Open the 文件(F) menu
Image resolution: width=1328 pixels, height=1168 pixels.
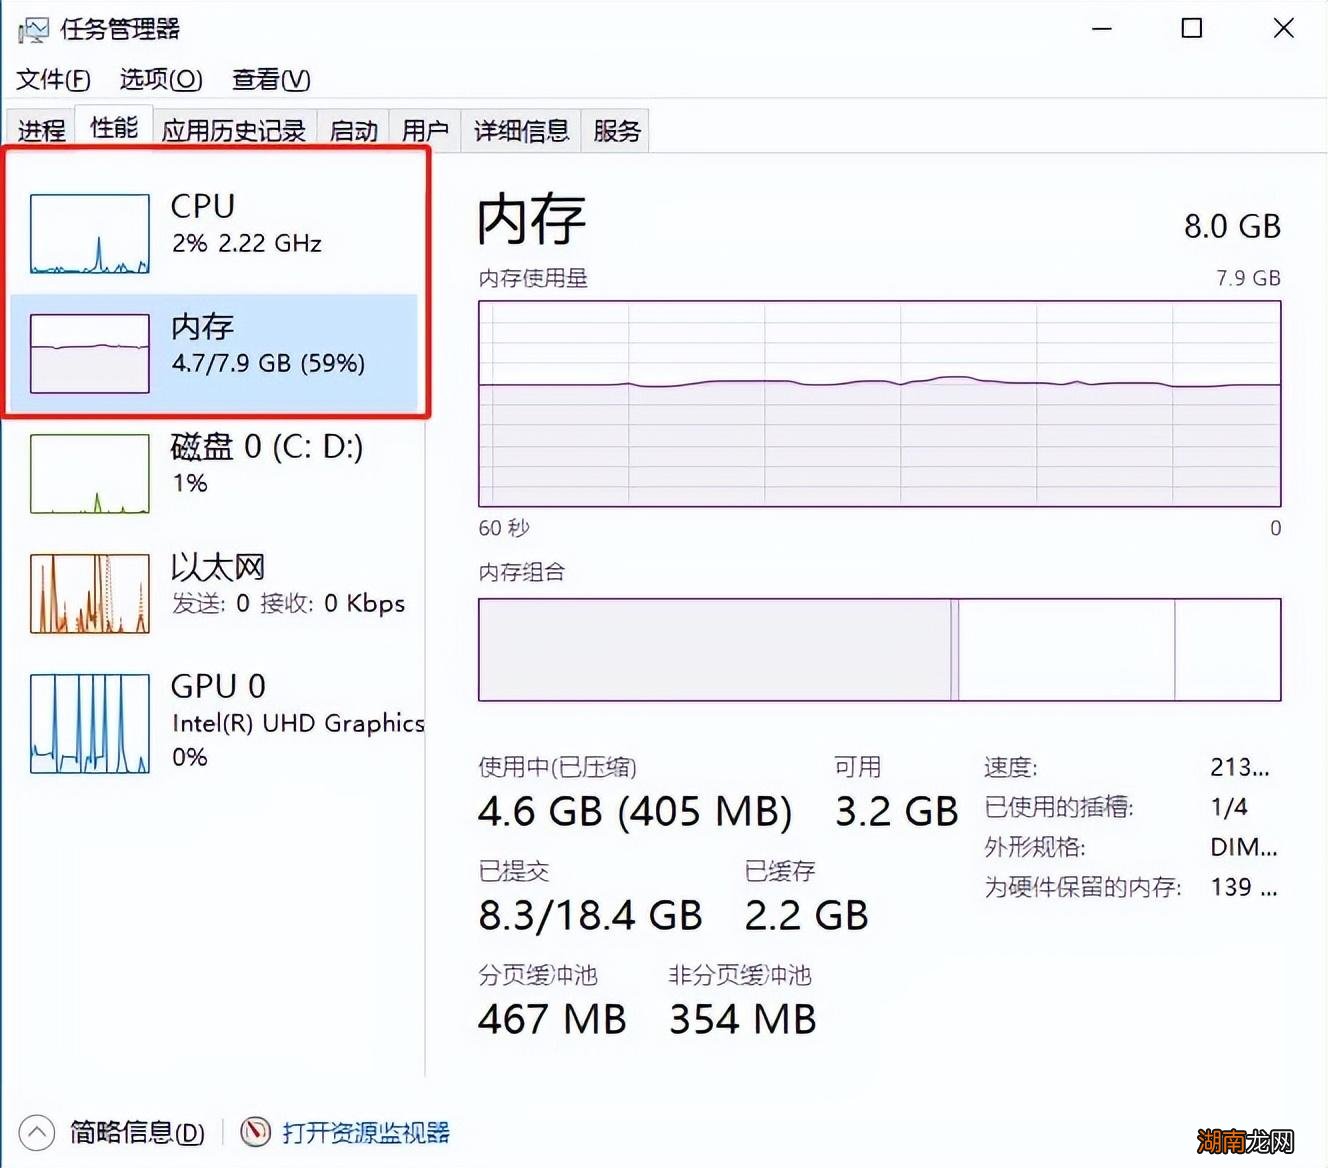pos(53,79)
